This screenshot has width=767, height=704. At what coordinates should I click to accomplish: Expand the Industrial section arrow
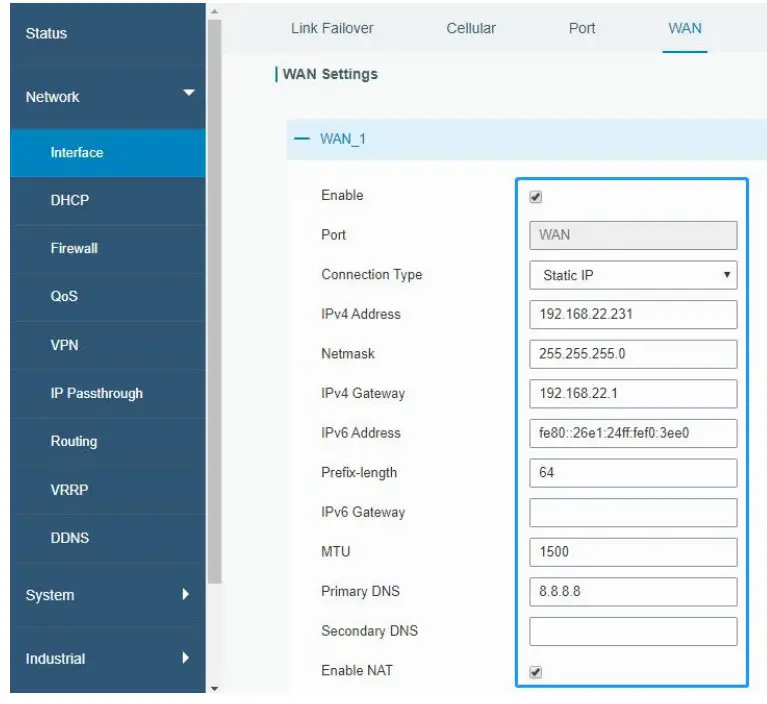pos(185,658)
